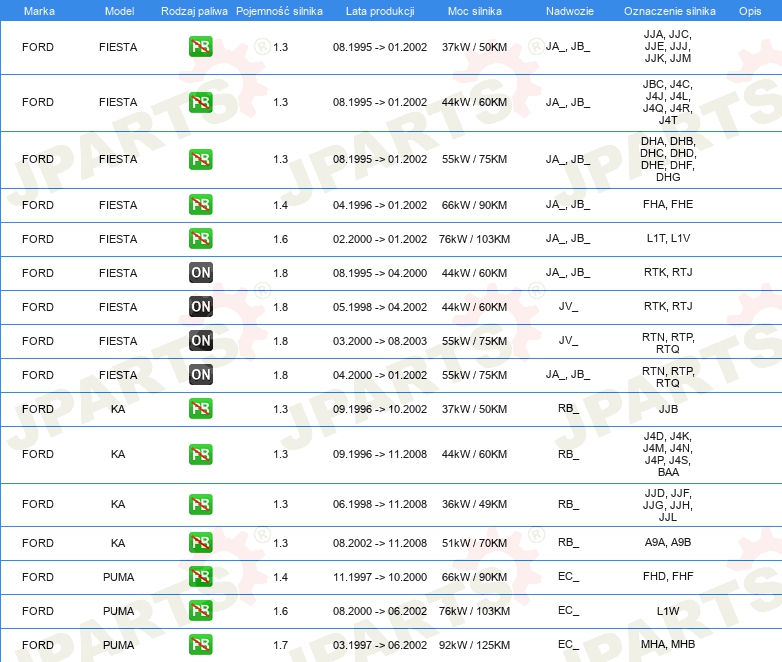Click the 03.1997 -> 06.2002 production years
782x662 pixels.
coord(380,645)
